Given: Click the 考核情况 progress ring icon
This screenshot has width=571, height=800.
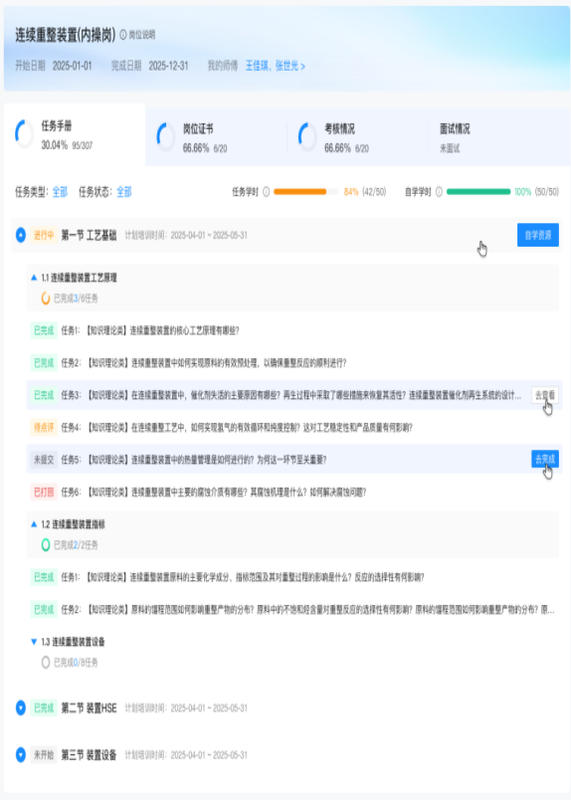Looking at the screenshot, I should [307, 137].
